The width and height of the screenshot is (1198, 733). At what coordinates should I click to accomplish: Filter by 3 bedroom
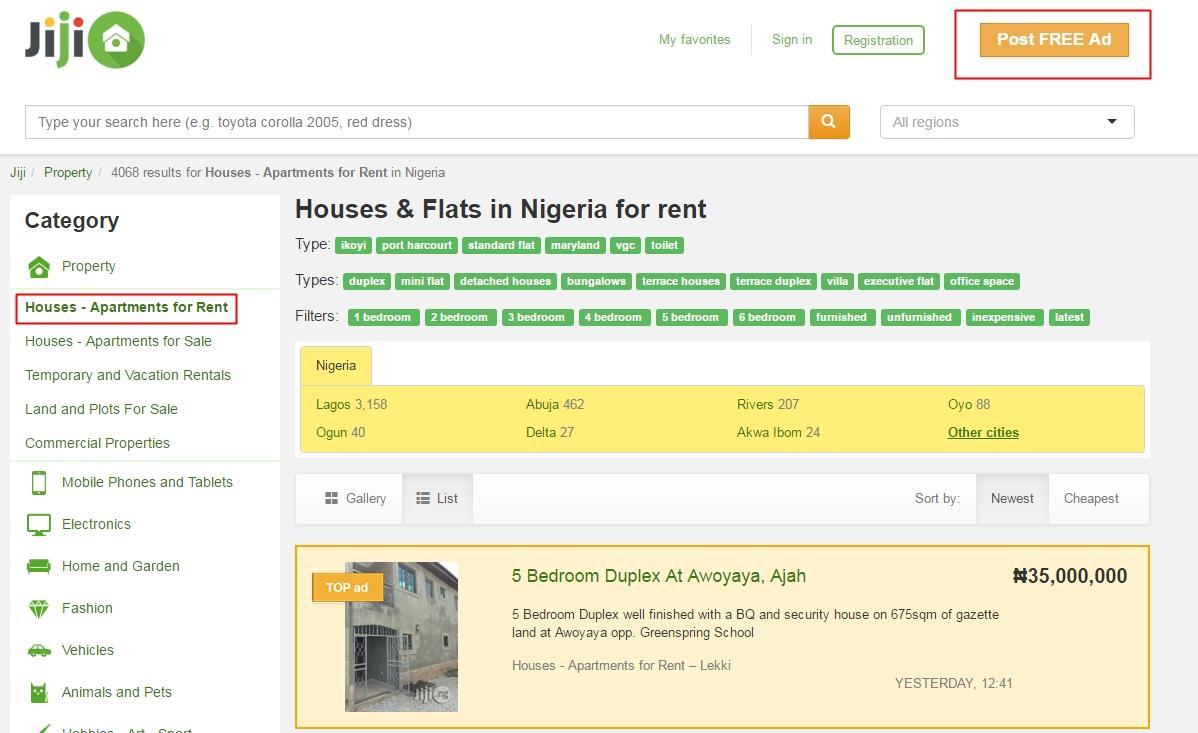(537, 317)
